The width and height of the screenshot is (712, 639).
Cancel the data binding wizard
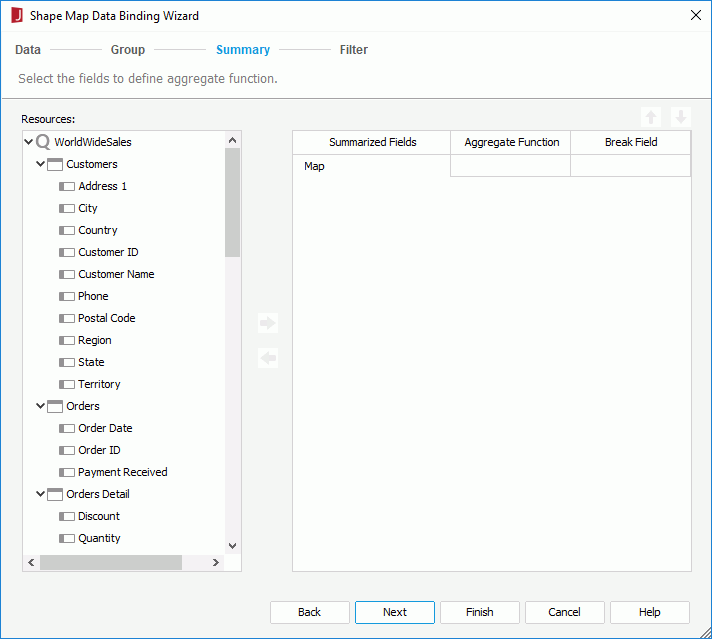click(x=564, y=612)
